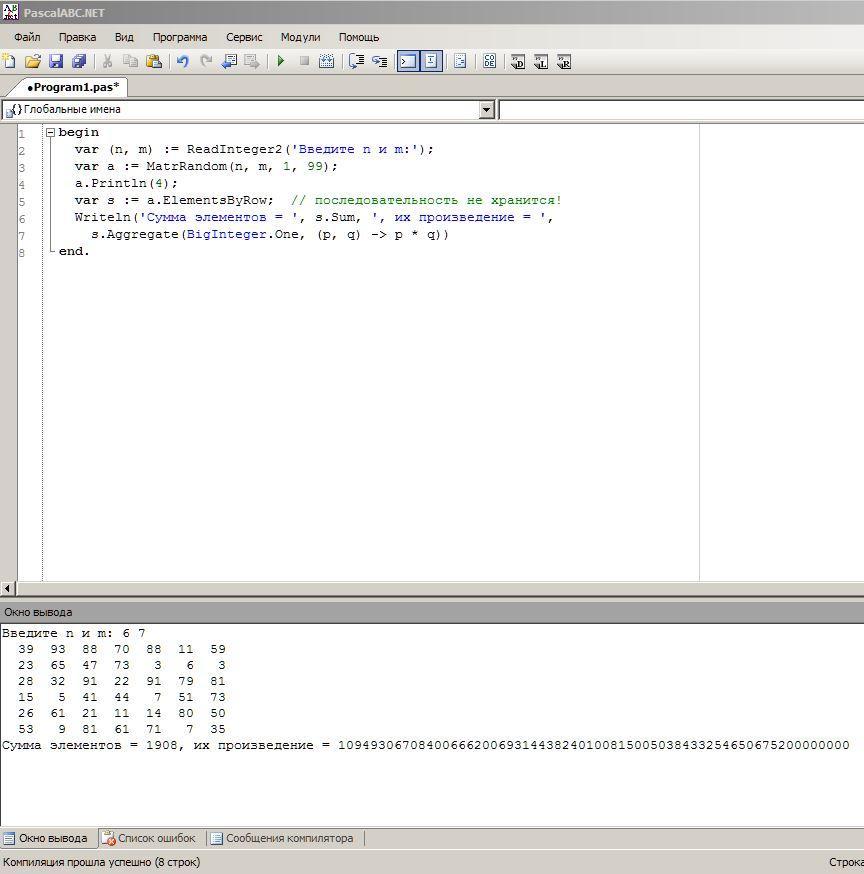
Task: Click the long product number in output
Action: [x=594, y=745]
